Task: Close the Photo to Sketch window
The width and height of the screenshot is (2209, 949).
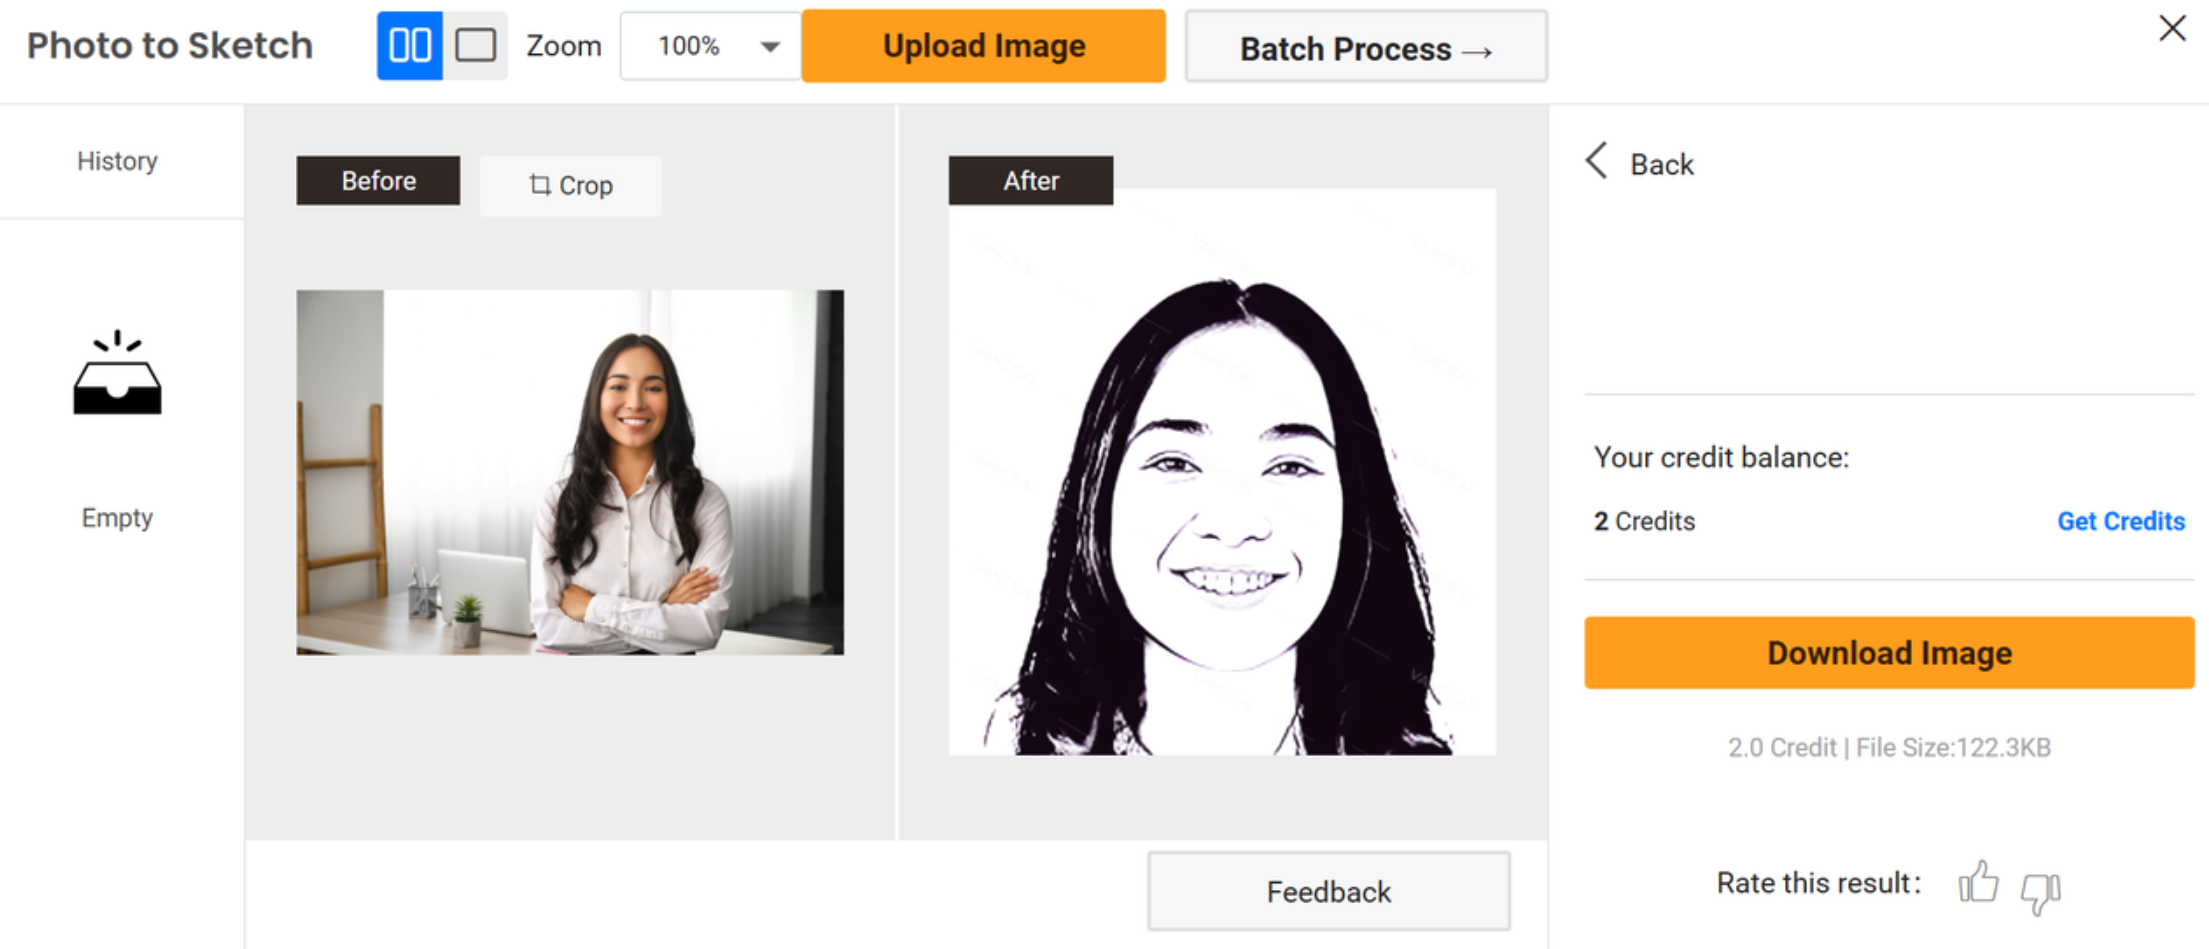Action: tap(2172, 28)
